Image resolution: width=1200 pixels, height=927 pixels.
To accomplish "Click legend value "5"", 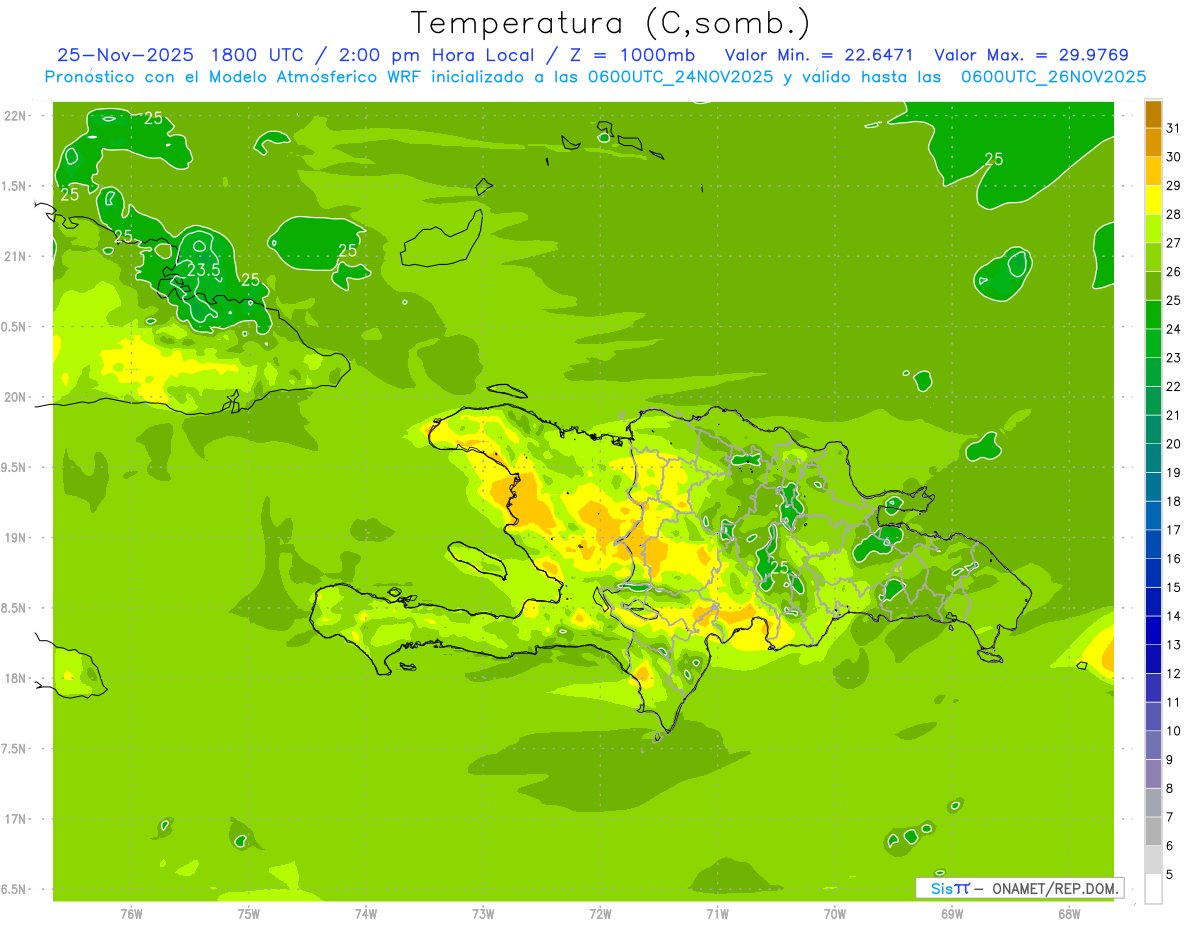I will (x=1170, y=875).
